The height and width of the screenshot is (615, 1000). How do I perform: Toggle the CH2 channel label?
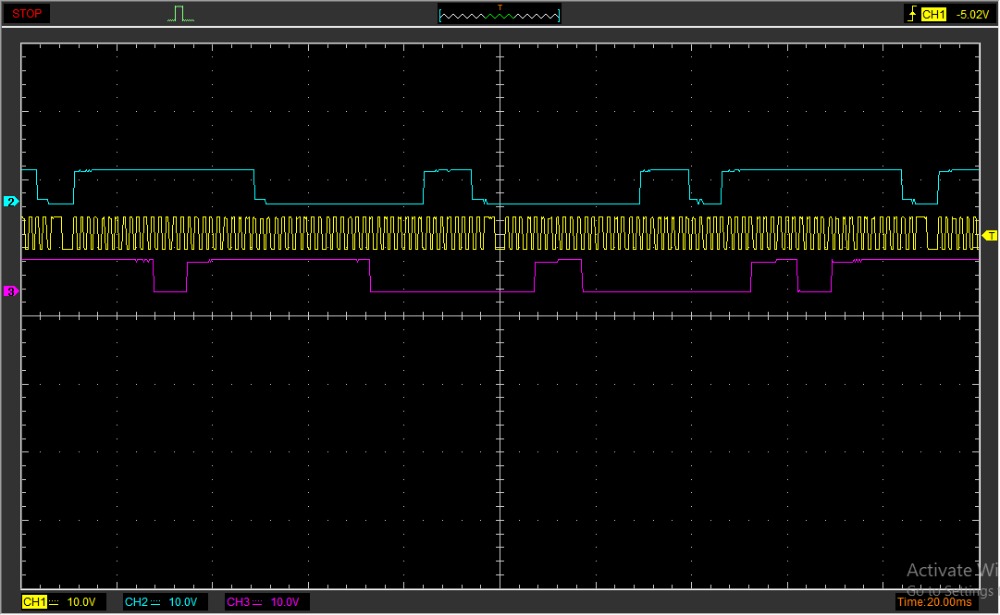[x=136, y=602]
